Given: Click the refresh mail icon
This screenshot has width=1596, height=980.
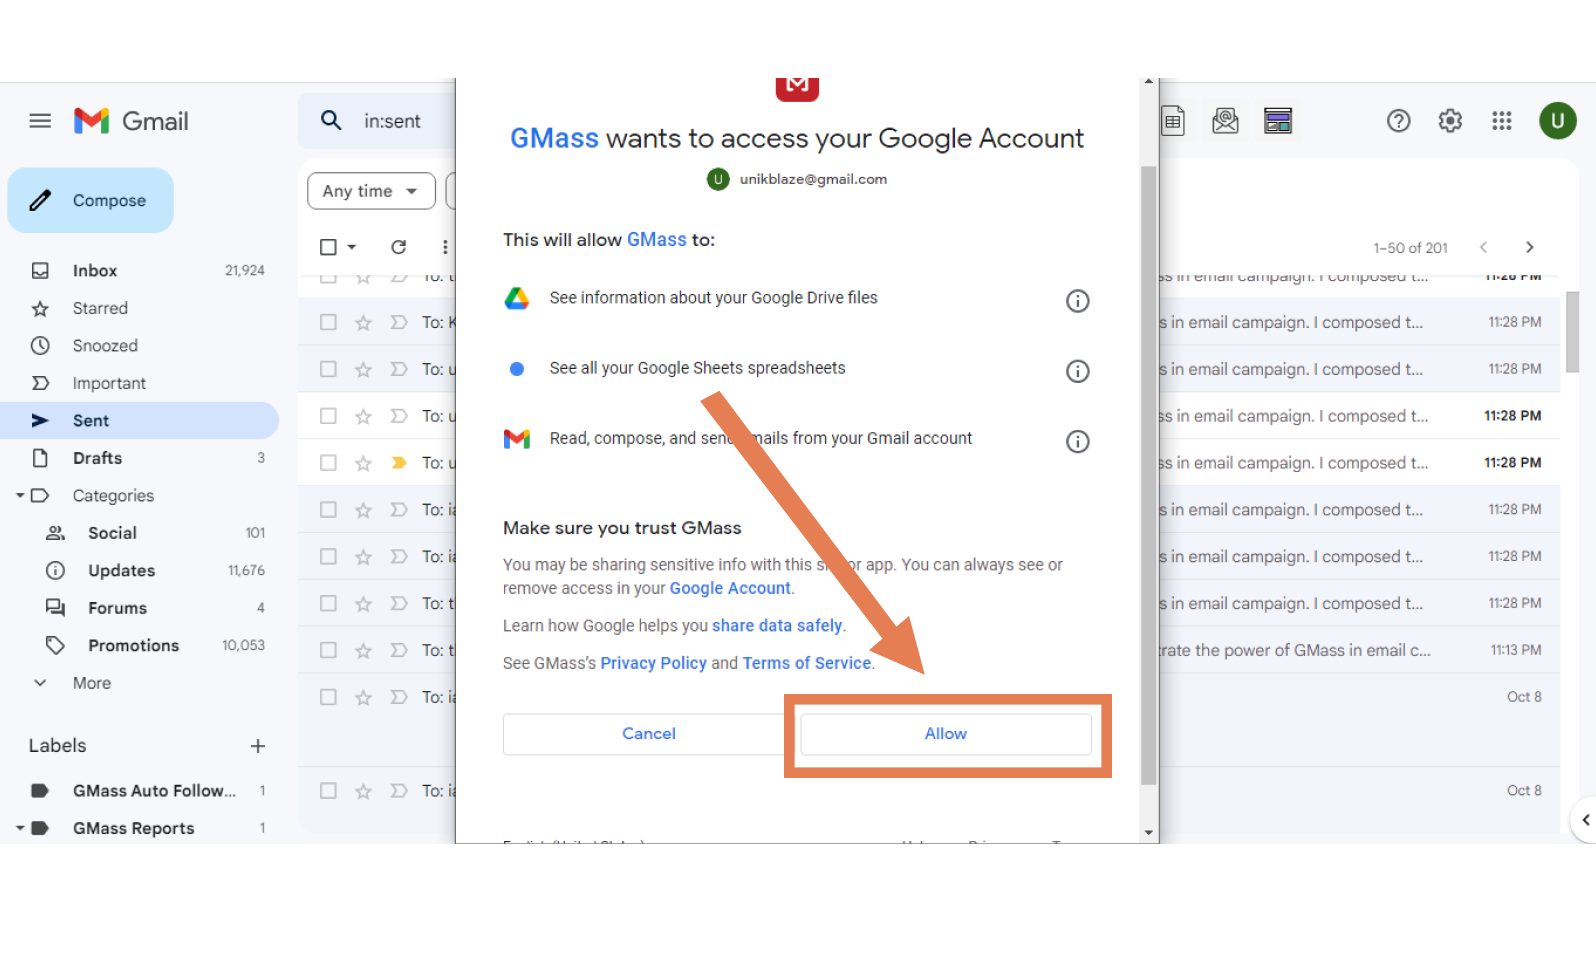Looking at the screenshot, I should click(398, 247).
